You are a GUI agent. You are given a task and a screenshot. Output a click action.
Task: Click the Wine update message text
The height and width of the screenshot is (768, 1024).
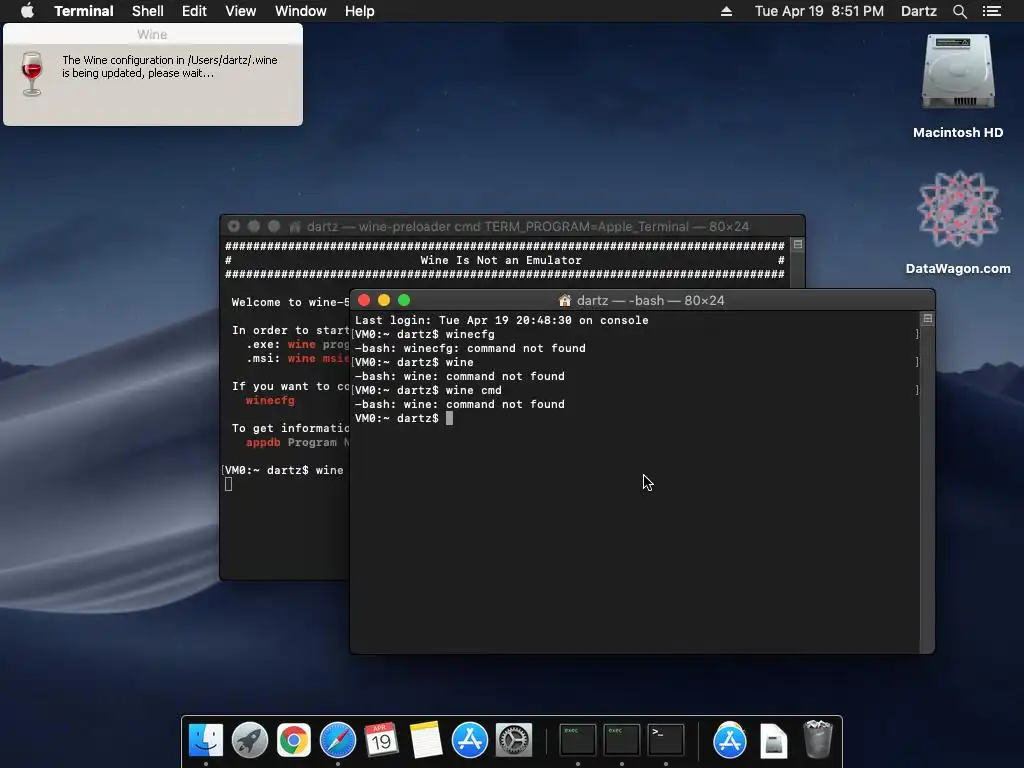click(170, 67)
